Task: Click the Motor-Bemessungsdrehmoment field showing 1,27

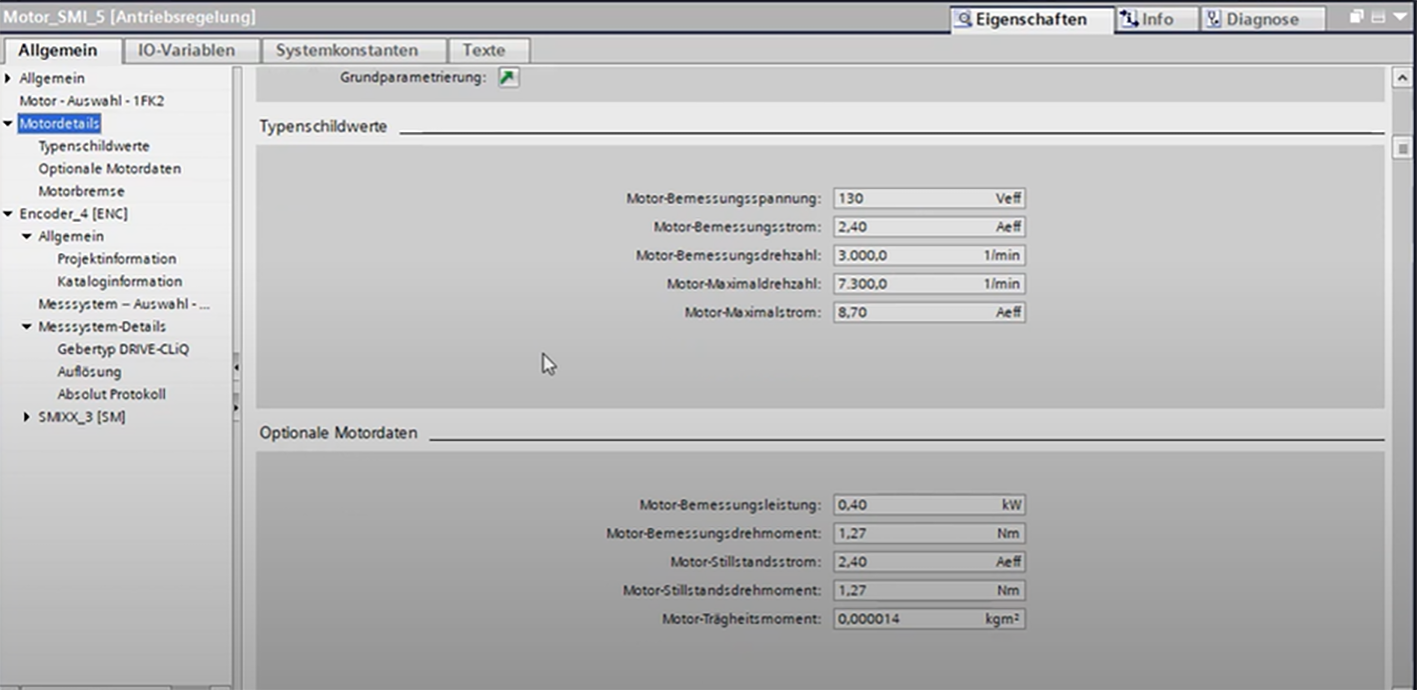Action: click(929, 533)
